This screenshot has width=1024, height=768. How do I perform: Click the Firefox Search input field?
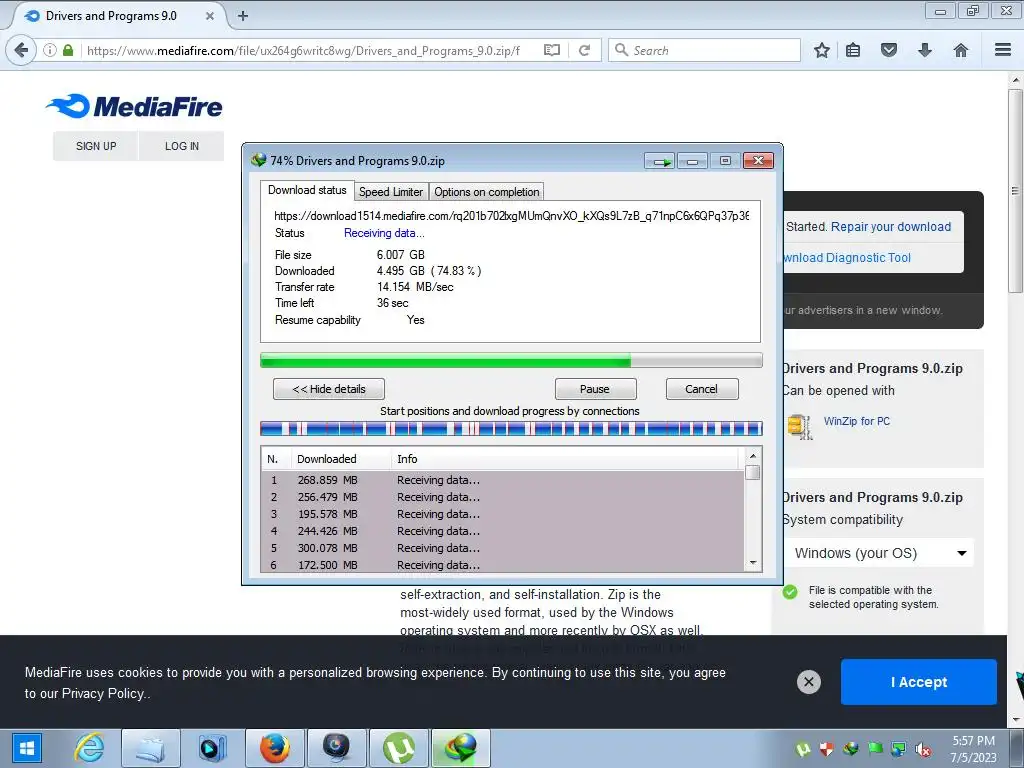[705, 50]
